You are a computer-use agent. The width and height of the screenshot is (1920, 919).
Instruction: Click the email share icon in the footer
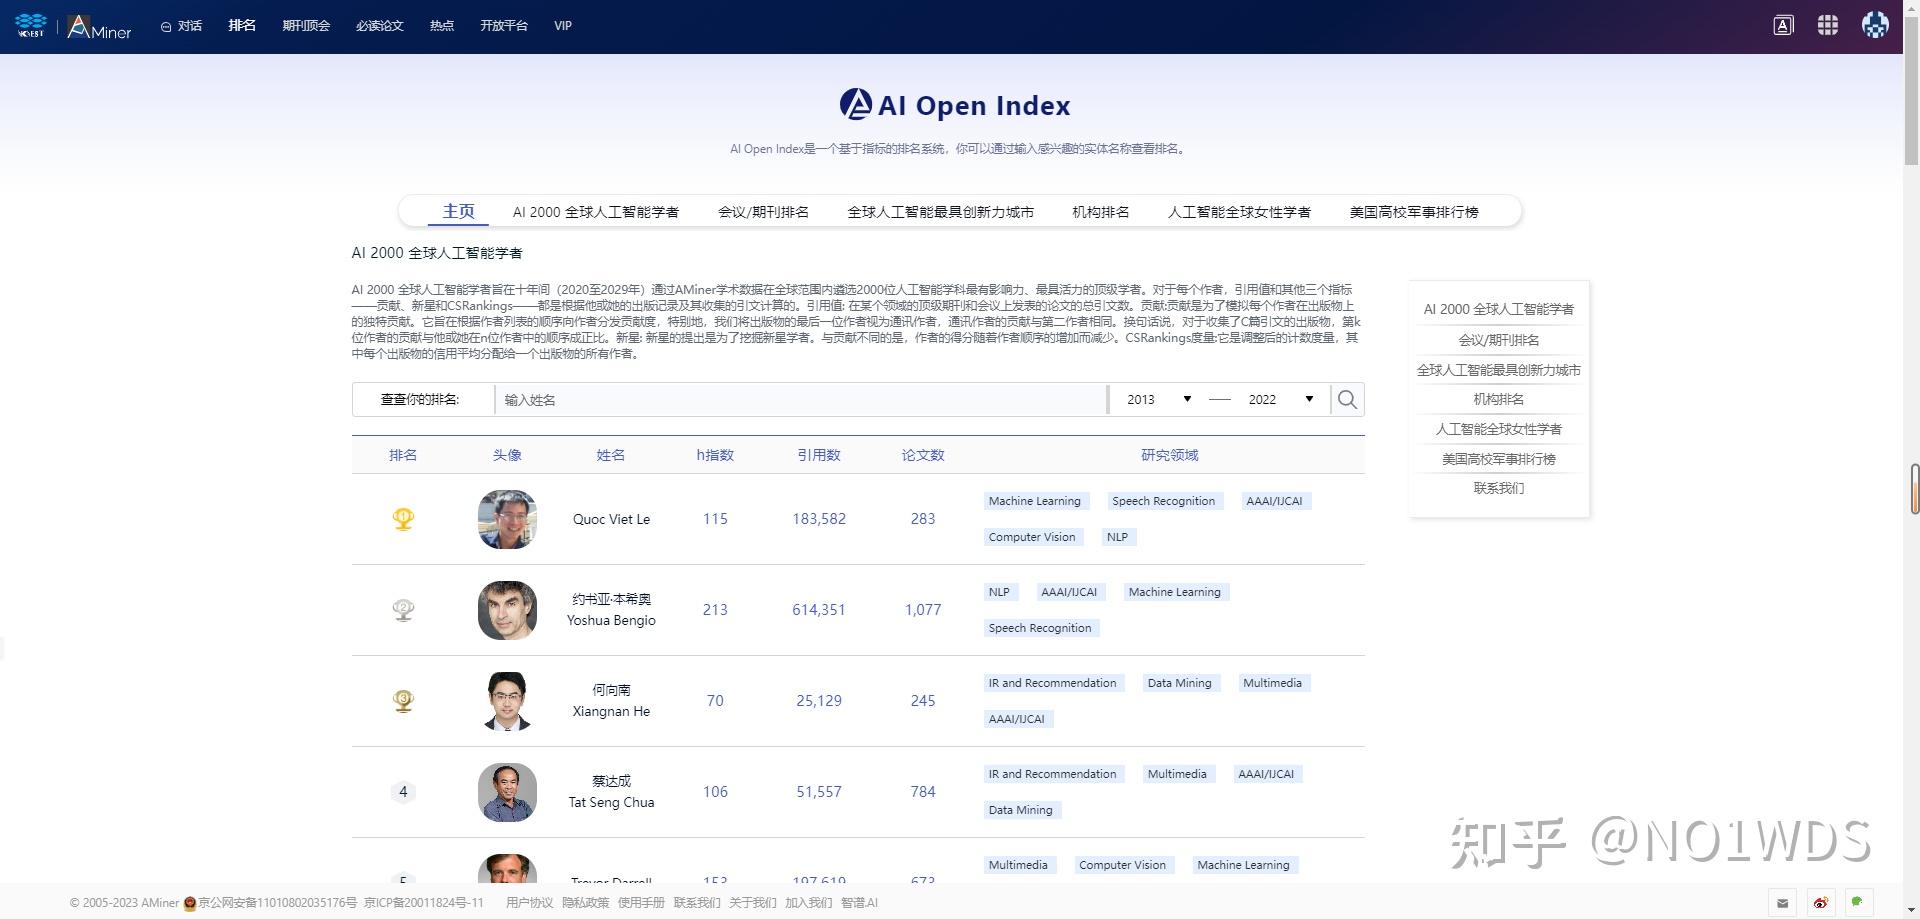[1782, 903]
